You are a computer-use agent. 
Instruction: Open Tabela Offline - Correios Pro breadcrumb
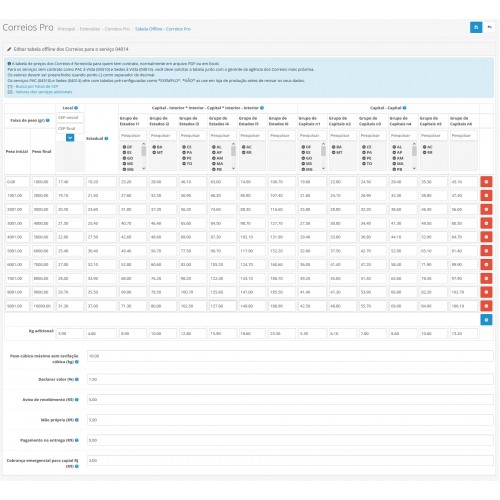pyautogui.click(x=163, y=29)
